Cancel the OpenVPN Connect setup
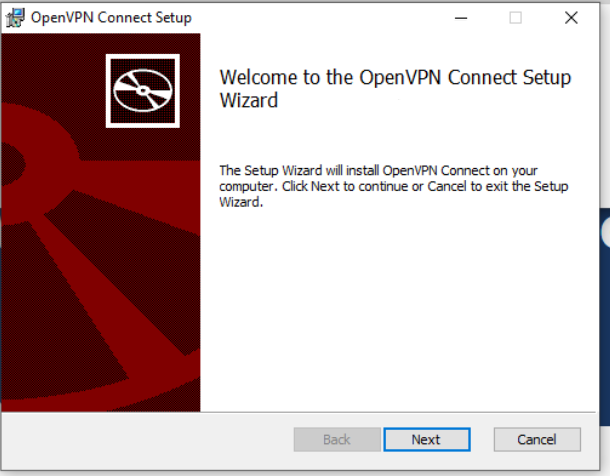This screenshot has width=610, height=476. (537, 439)
